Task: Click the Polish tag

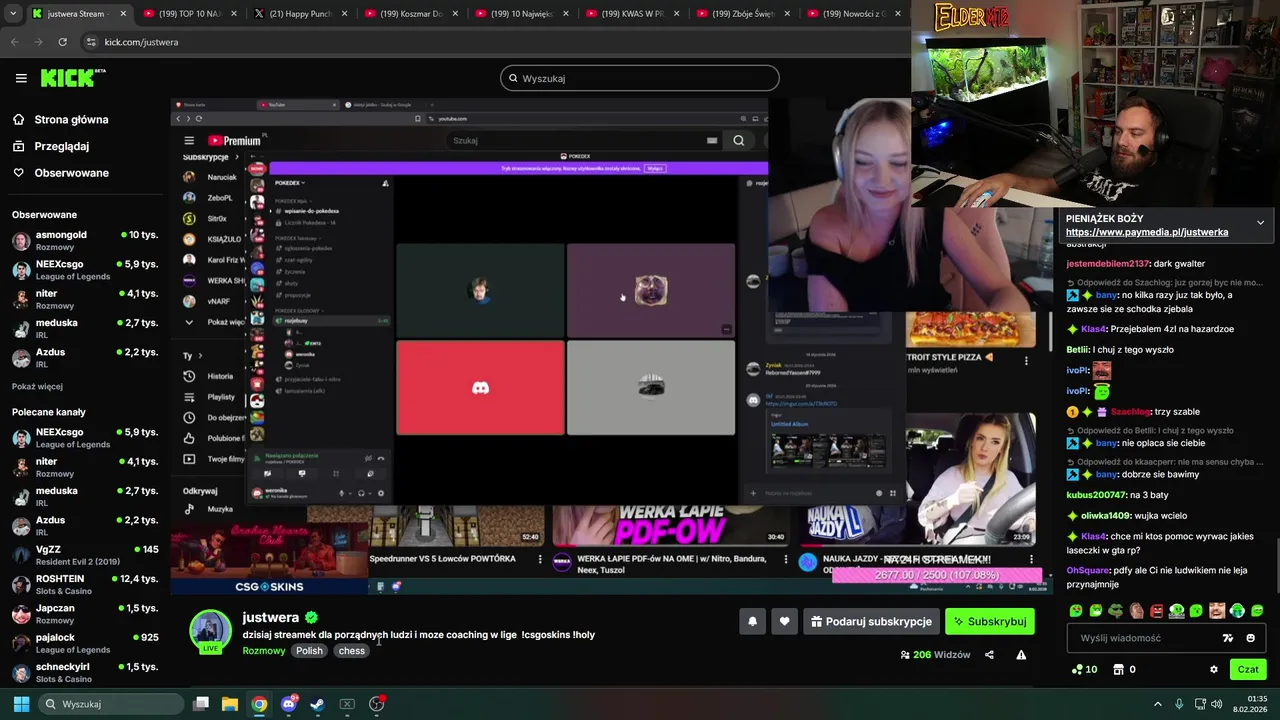Action: 309,651
